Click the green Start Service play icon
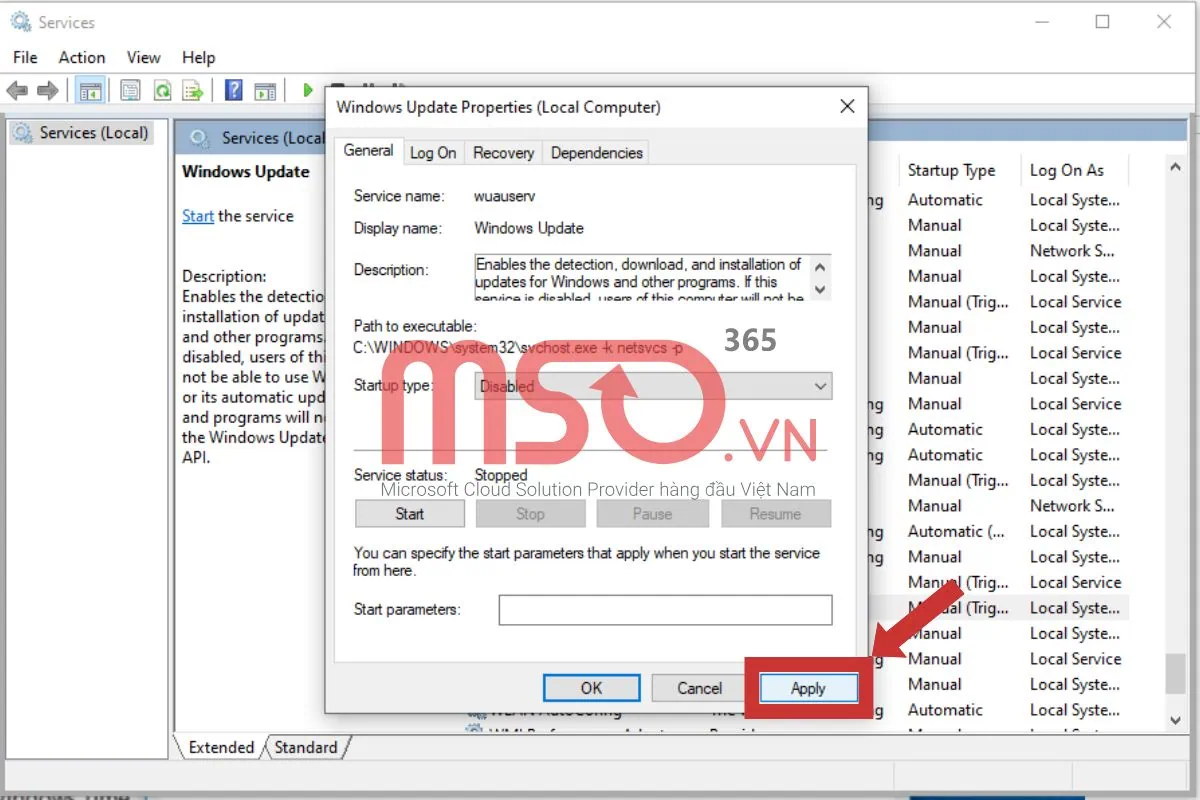This screenshot has height=800, width=1200. click(308, 91)
